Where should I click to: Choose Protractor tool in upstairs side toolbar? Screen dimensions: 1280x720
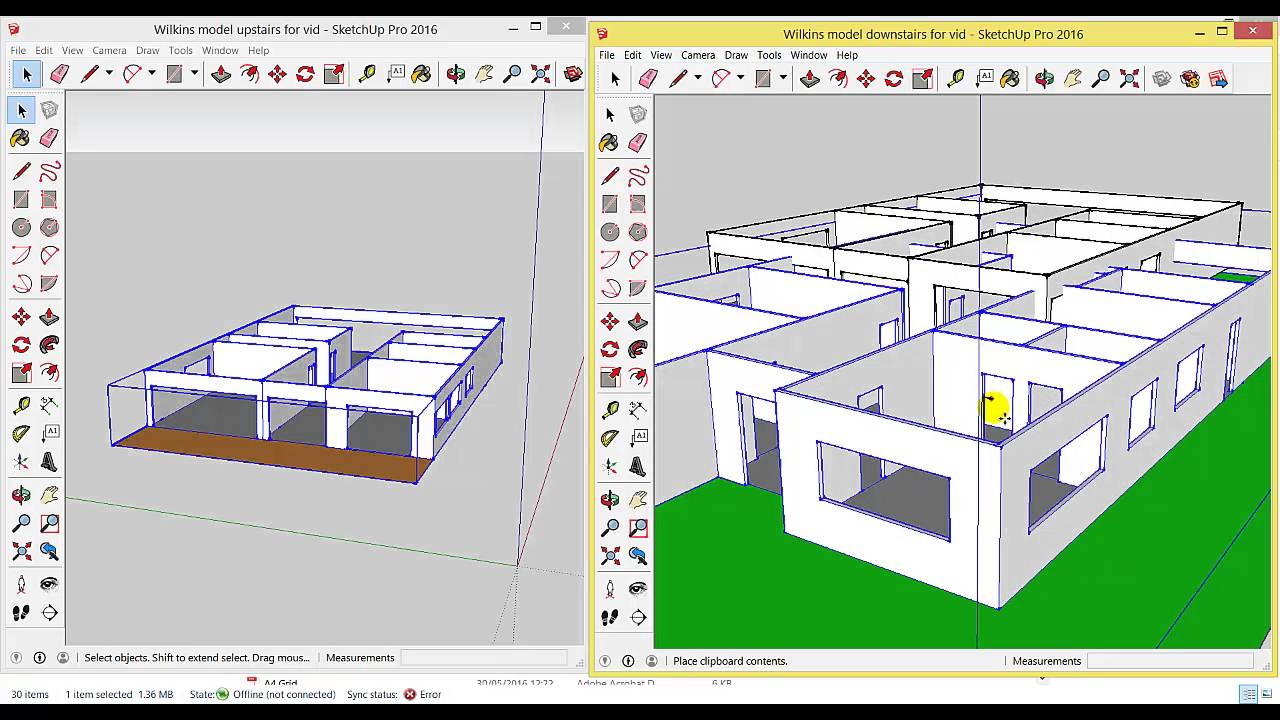click(x=21, y=434)
